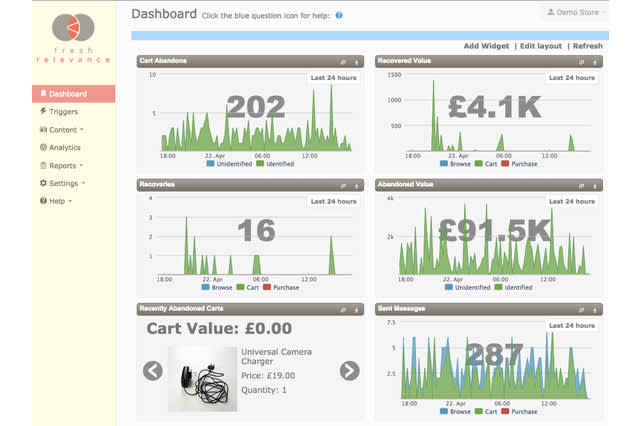Open Triggers from the sidebar
The height and width of the screenshot is (426, 640).
(62, 111)
